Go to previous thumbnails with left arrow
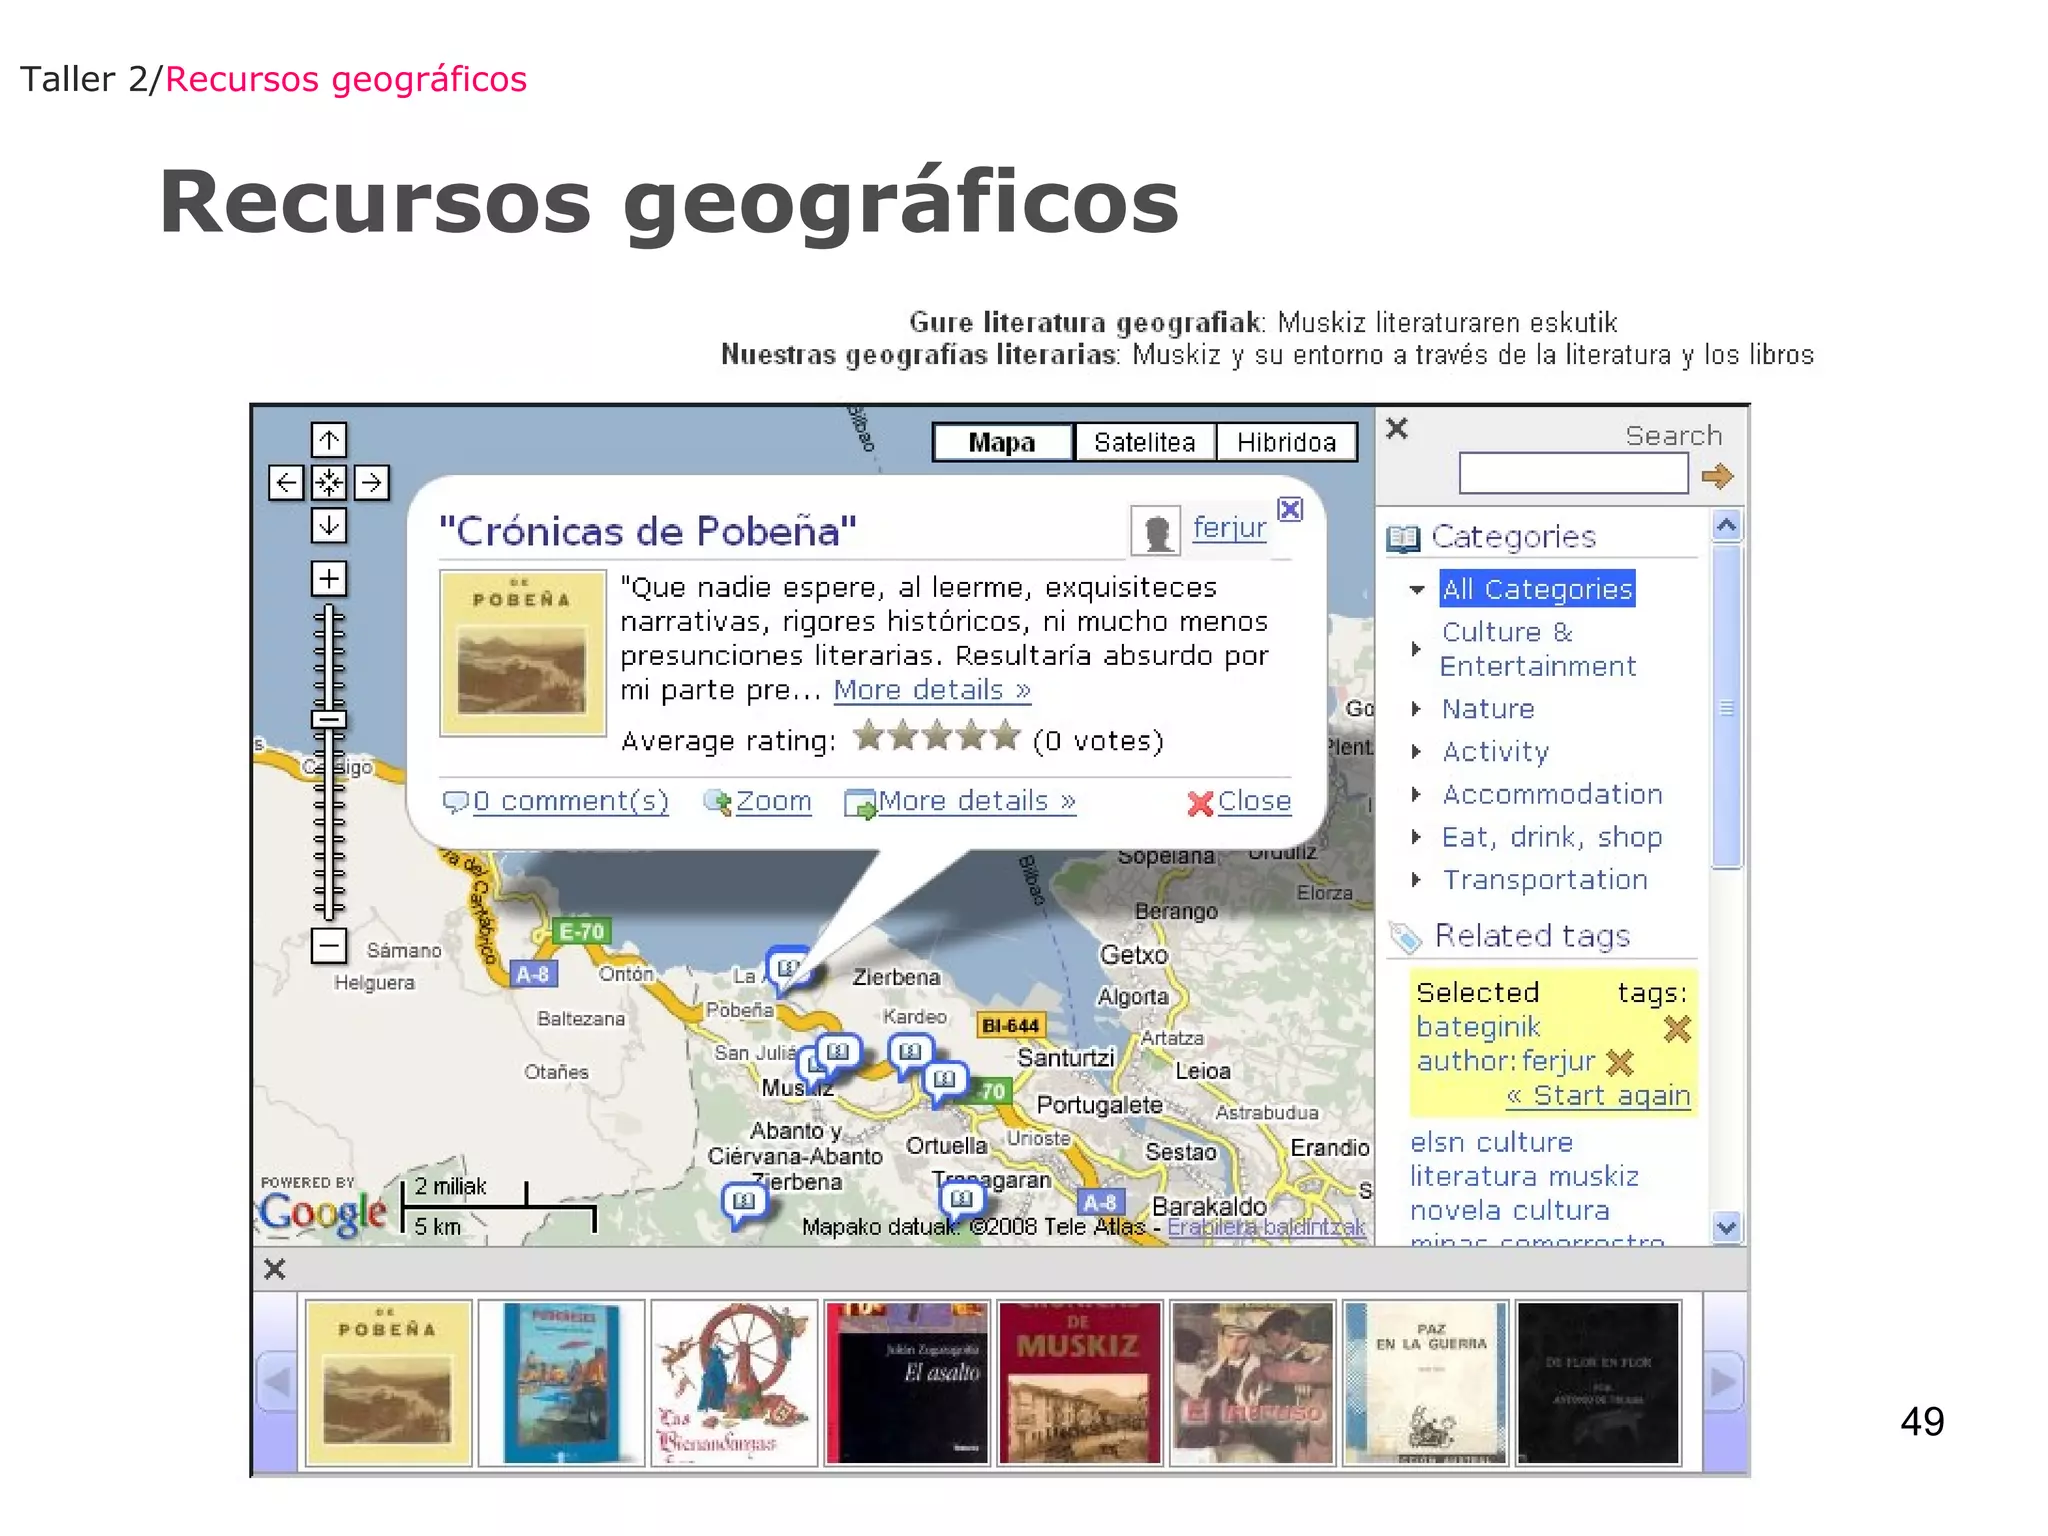 click(276, 1383)
